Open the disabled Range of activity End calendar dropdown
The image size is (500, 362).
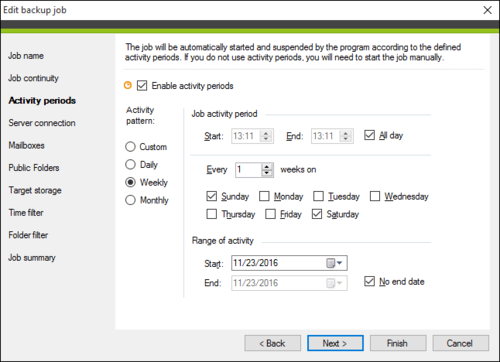[x=334, y=283]
